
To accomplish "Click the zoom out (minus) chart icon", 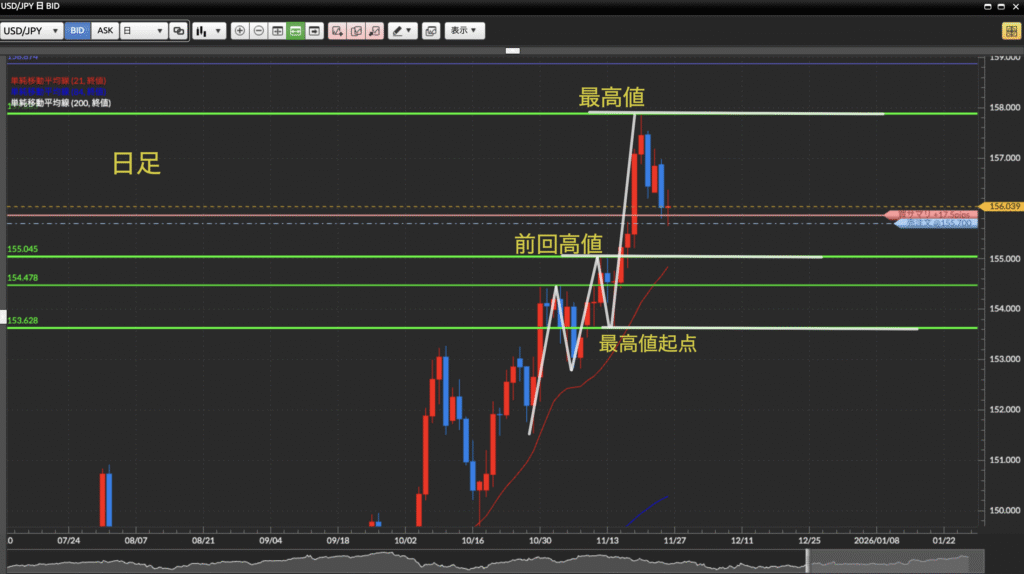I will click(x=258, y=31).
